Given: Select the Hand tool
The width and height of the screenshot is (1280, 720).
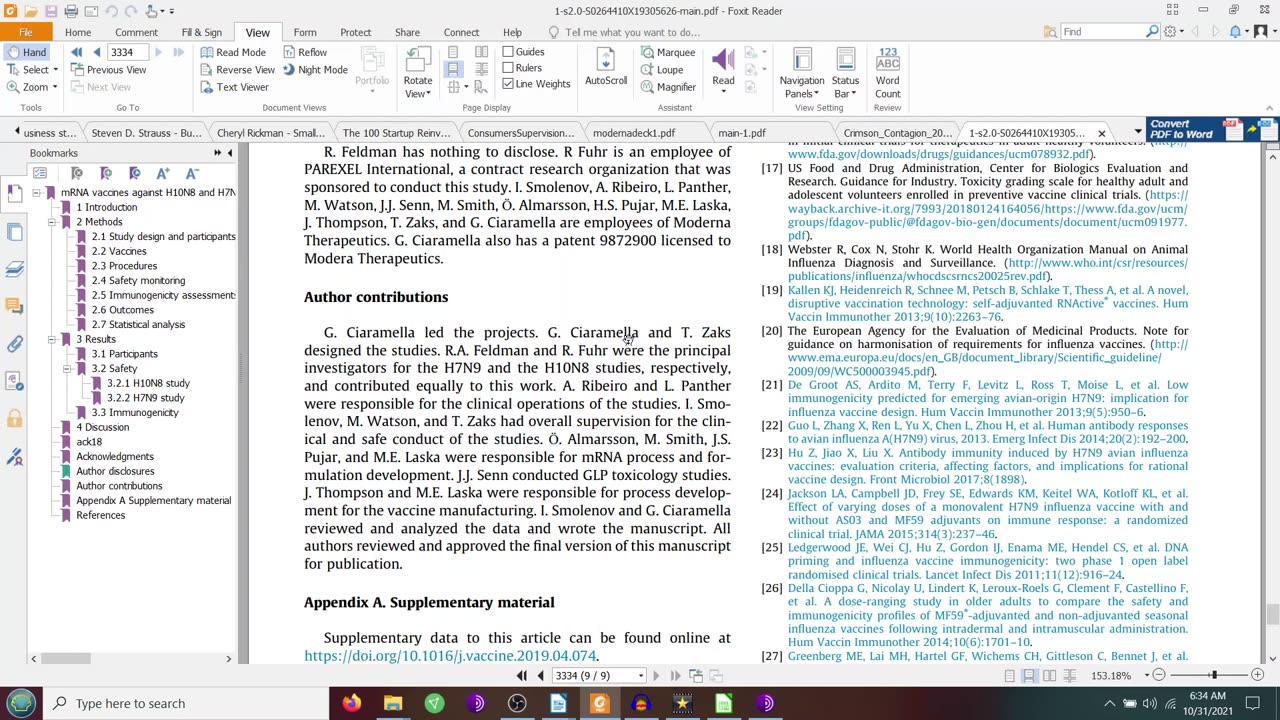Looking at the screenshot, I should click(x=26, y=52).
